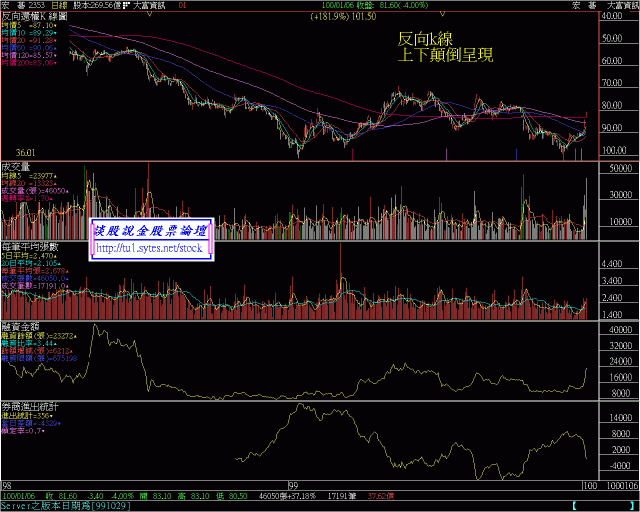640x512 pixels.
Task: Click the 98 year marker on time axis
Action: [7, 485]
